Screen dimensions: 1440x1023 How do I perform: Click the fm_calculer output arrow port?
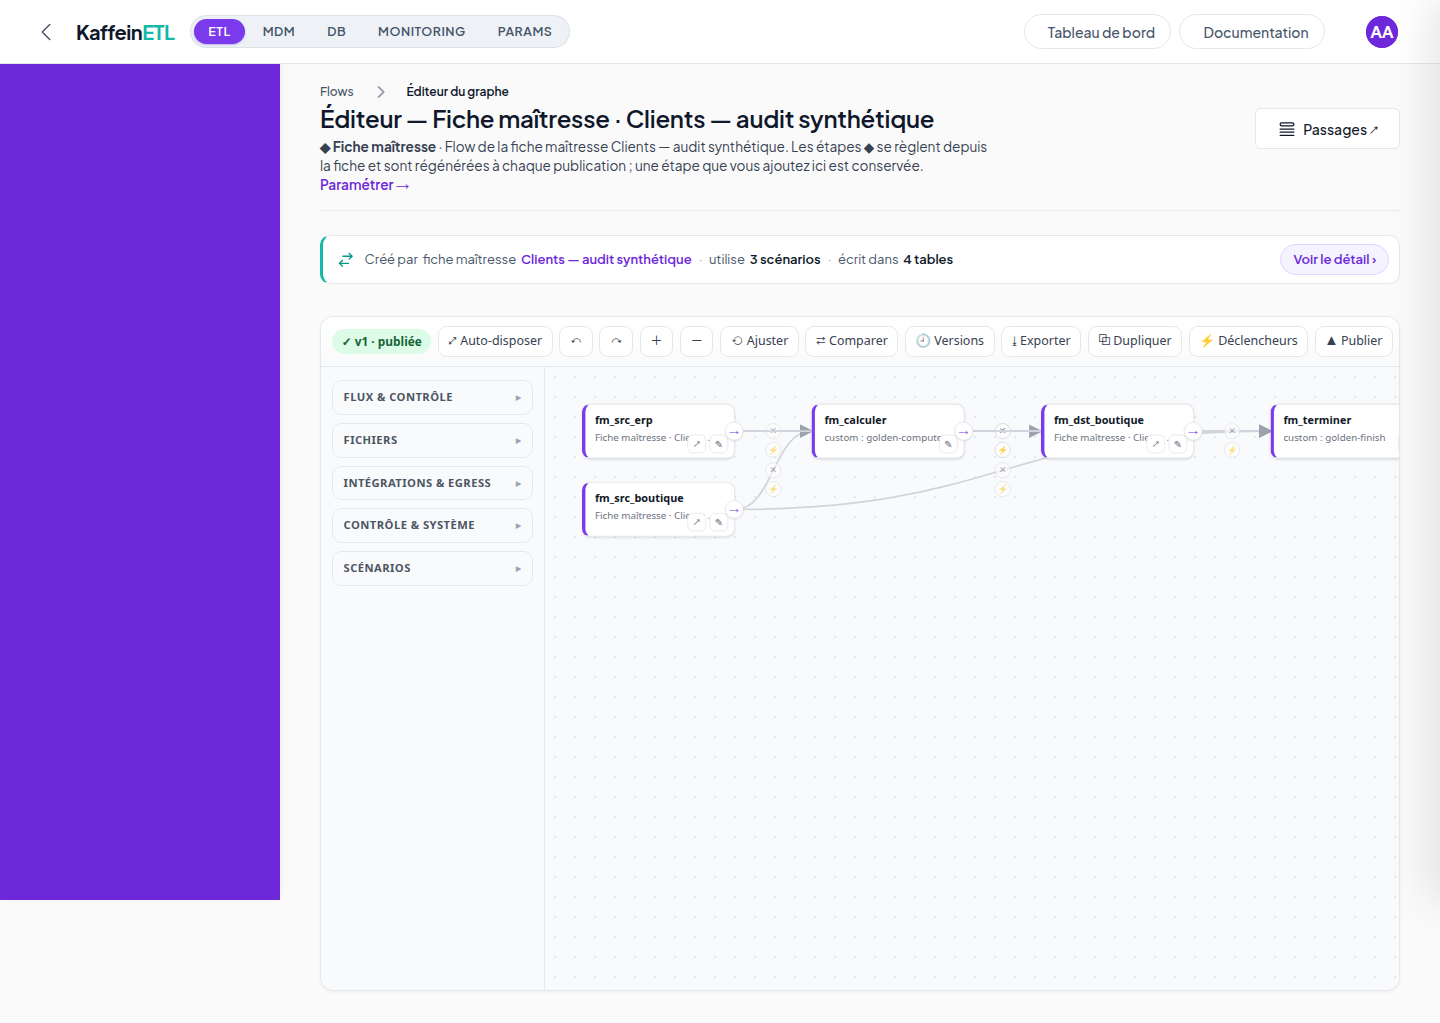pos(964,432)
